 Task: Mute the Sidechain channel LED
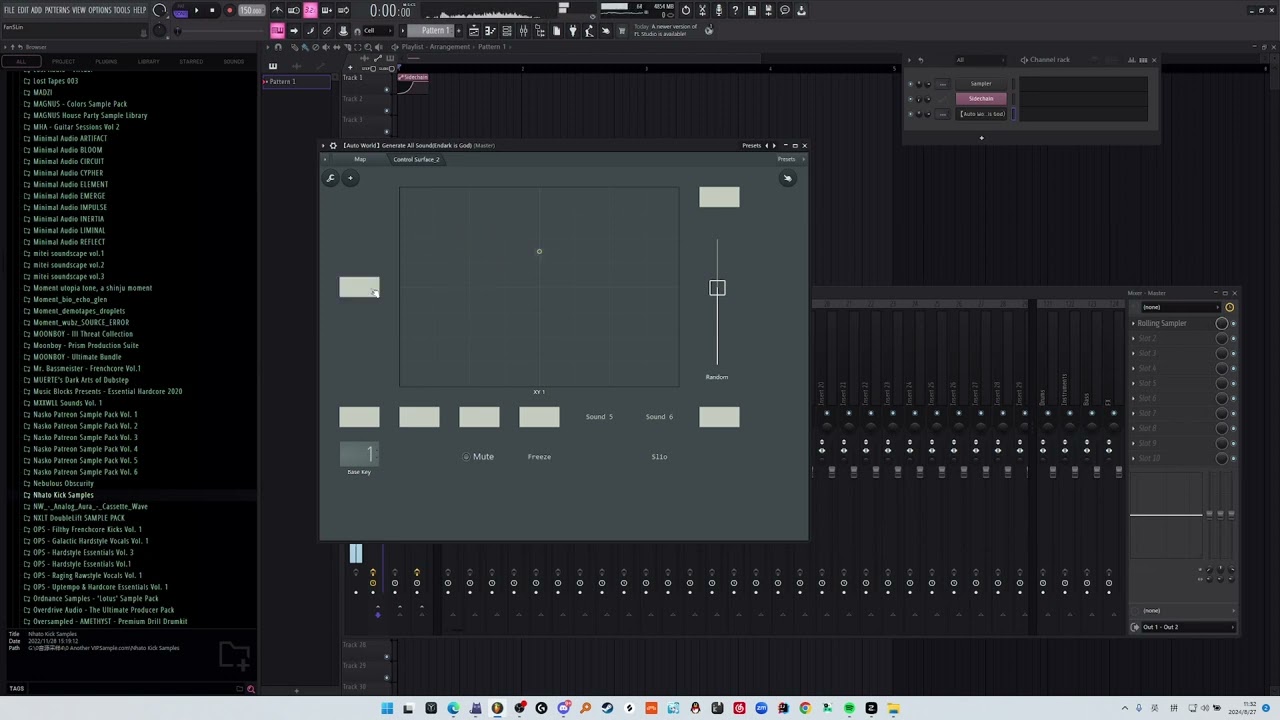[910, 99]
